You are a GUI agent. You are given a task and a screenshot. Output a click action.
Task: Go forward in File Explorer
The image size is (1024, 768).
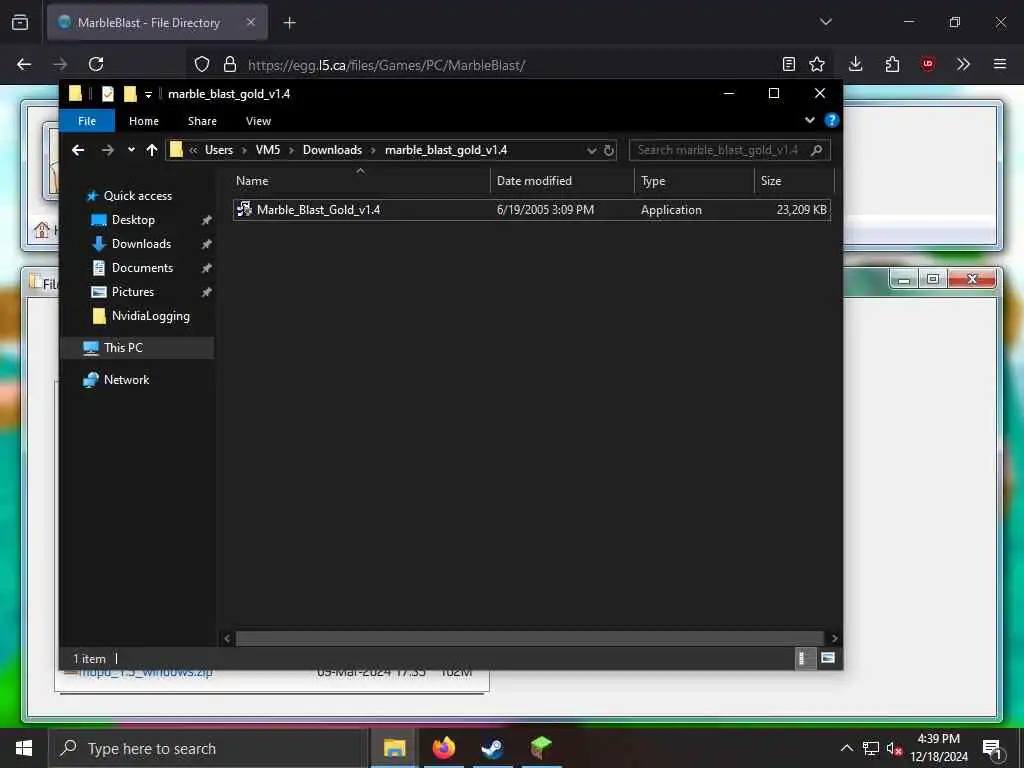(x=108, y=150)
